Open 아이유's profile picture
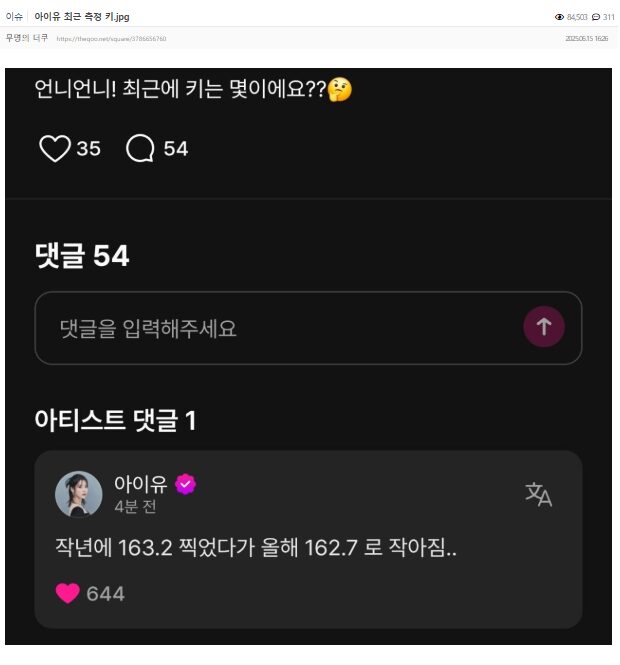 [x=78, y=494]
